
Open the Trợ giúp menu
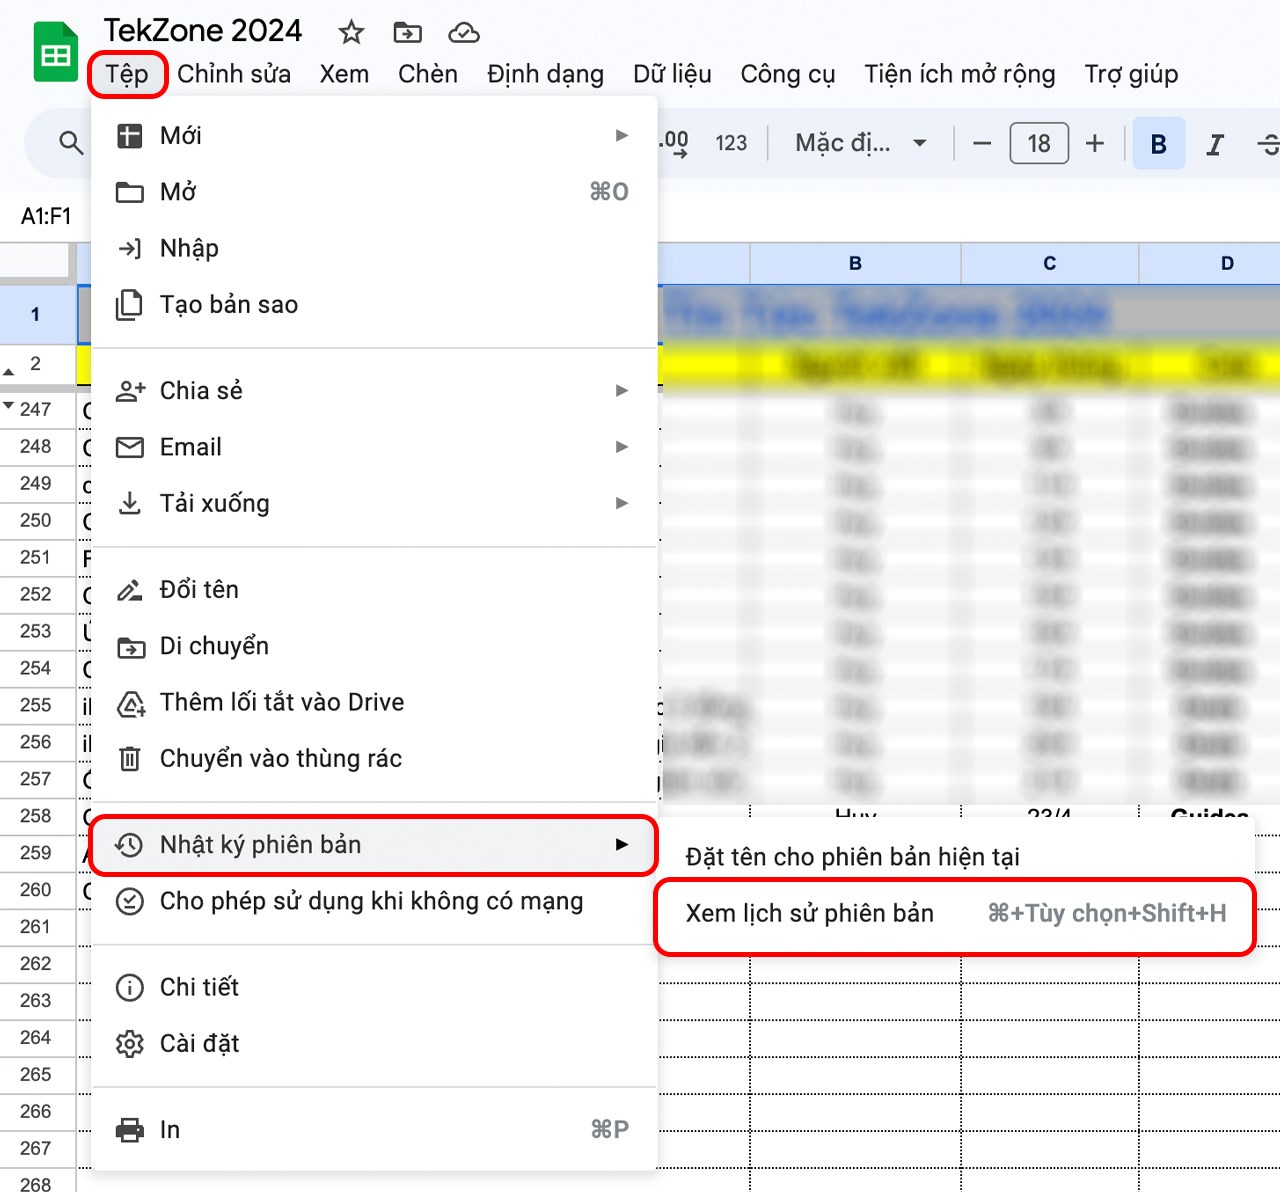(1131, 74)
